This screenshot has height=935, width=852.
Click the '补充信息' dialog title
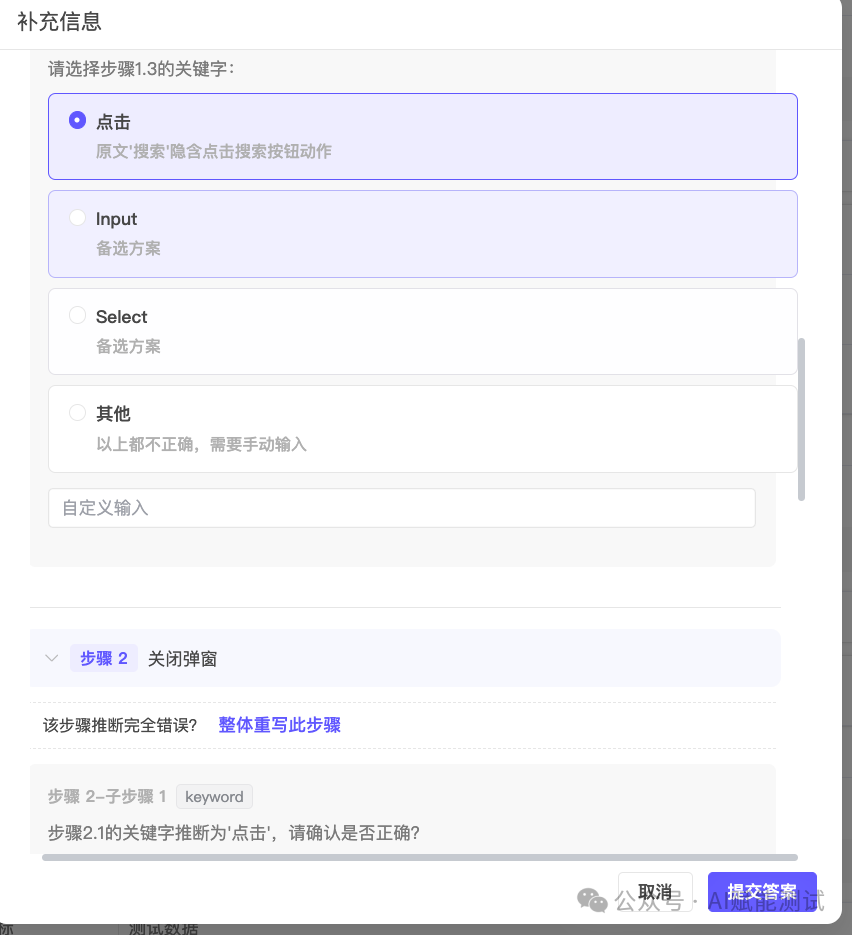(x=59, y=22)
